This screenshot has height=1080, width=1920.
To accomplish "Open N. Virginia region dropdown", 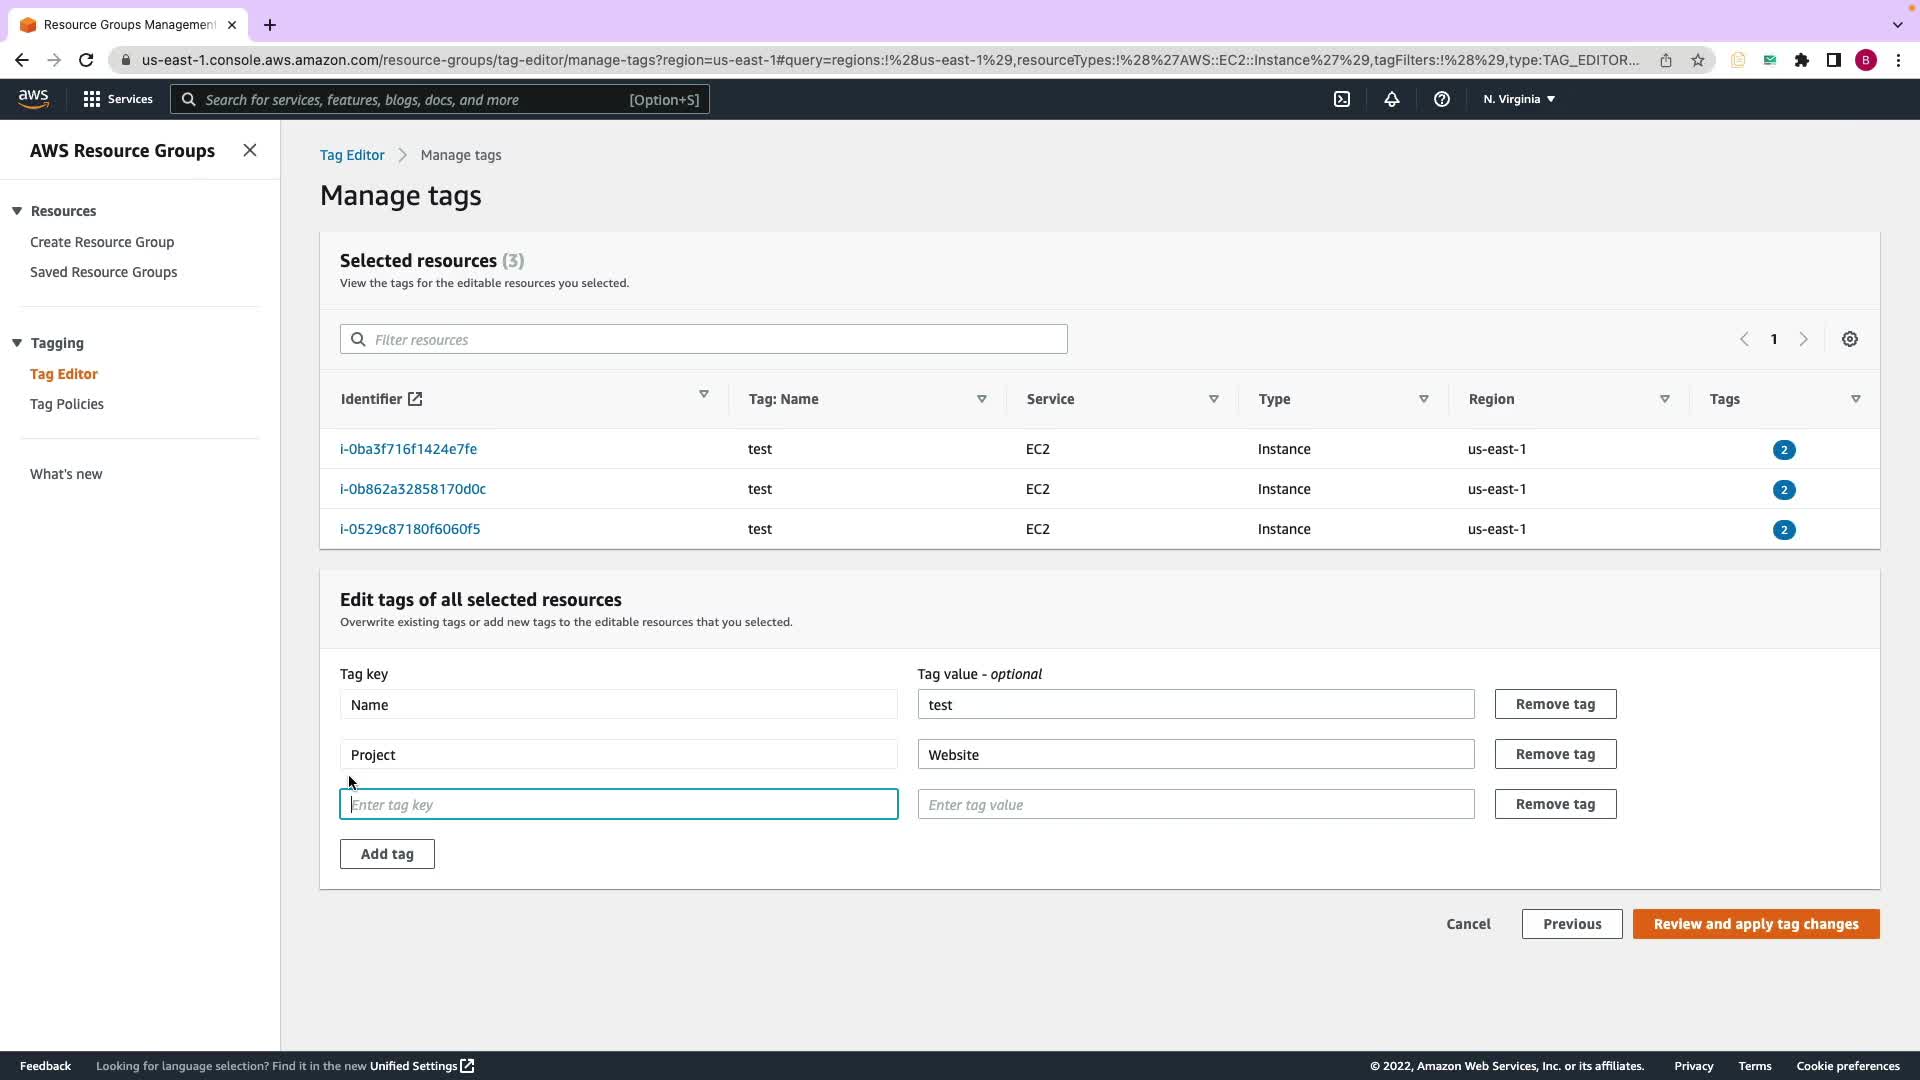I will pyautogui.click(x=1518, y=99).
